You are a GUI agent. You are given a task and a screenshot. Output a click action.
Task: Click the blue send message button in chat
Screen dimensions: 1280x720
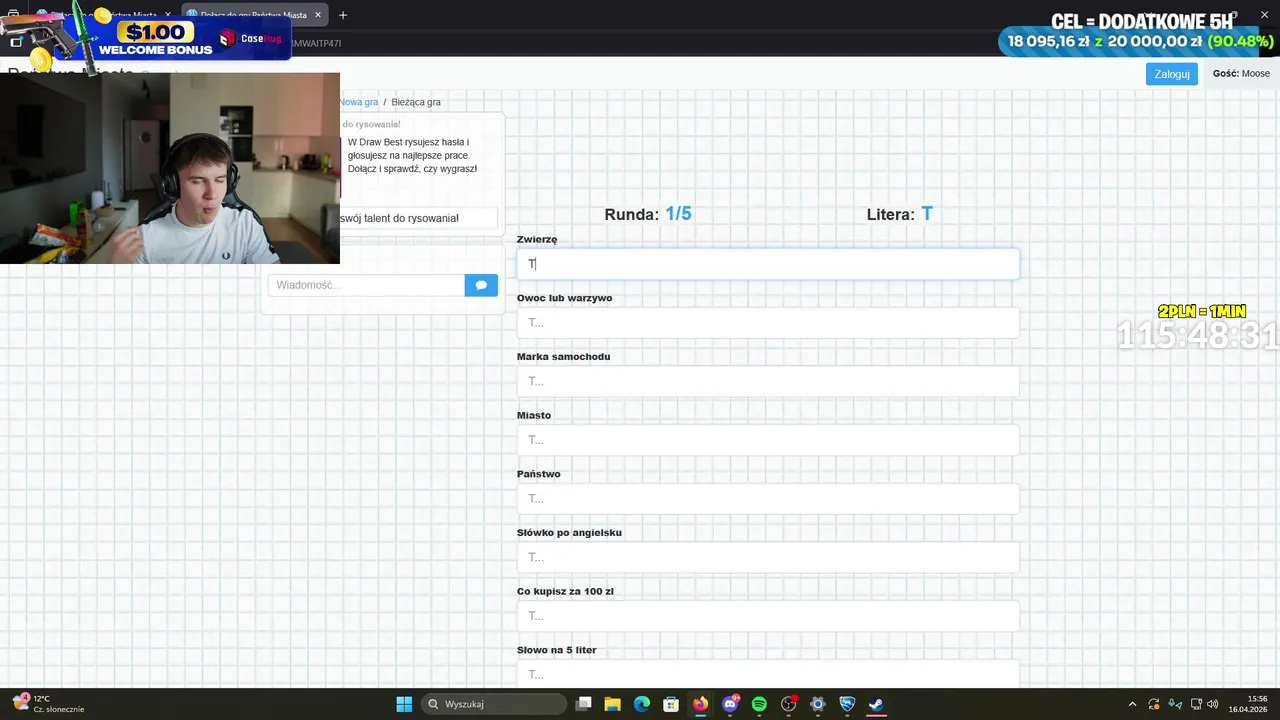[481, 285]
